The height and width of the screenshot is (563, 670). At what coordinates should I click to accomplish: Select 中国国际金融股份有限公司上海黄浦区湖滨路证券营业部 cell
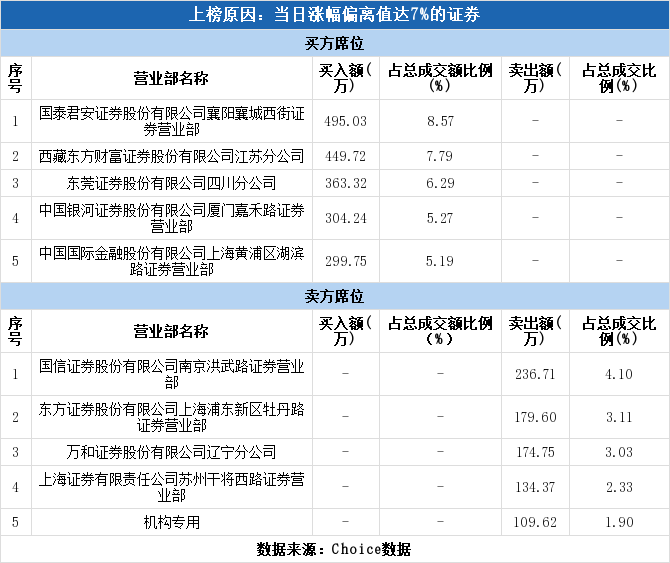coord(172,261)
